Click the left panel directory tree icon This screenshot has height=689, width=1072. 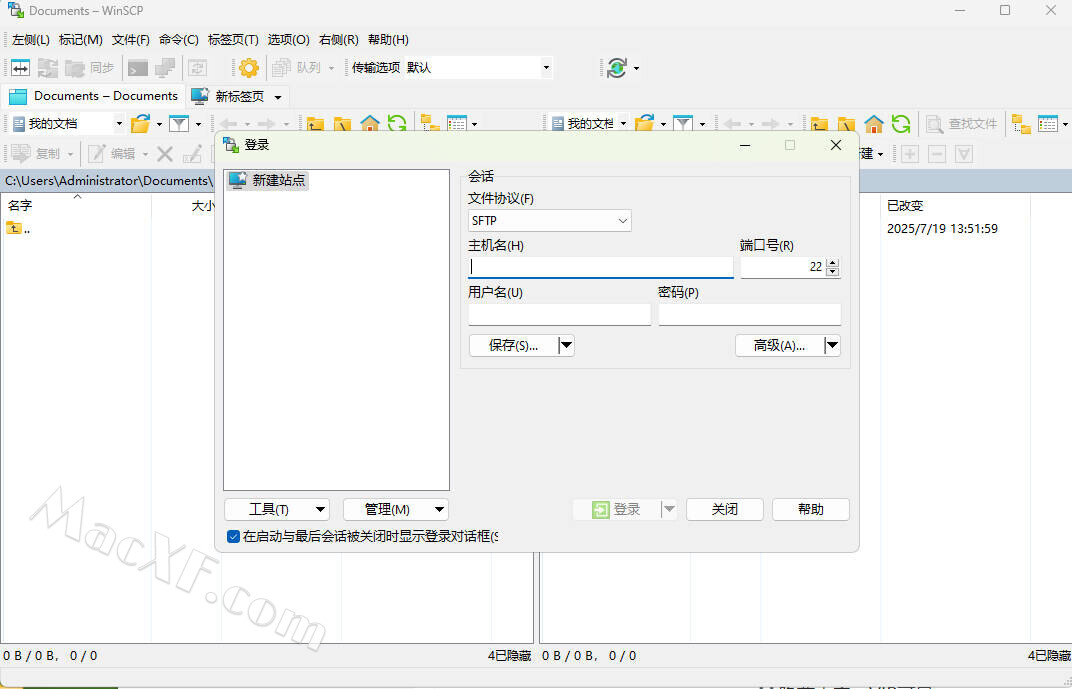click(x=430, y=124)
